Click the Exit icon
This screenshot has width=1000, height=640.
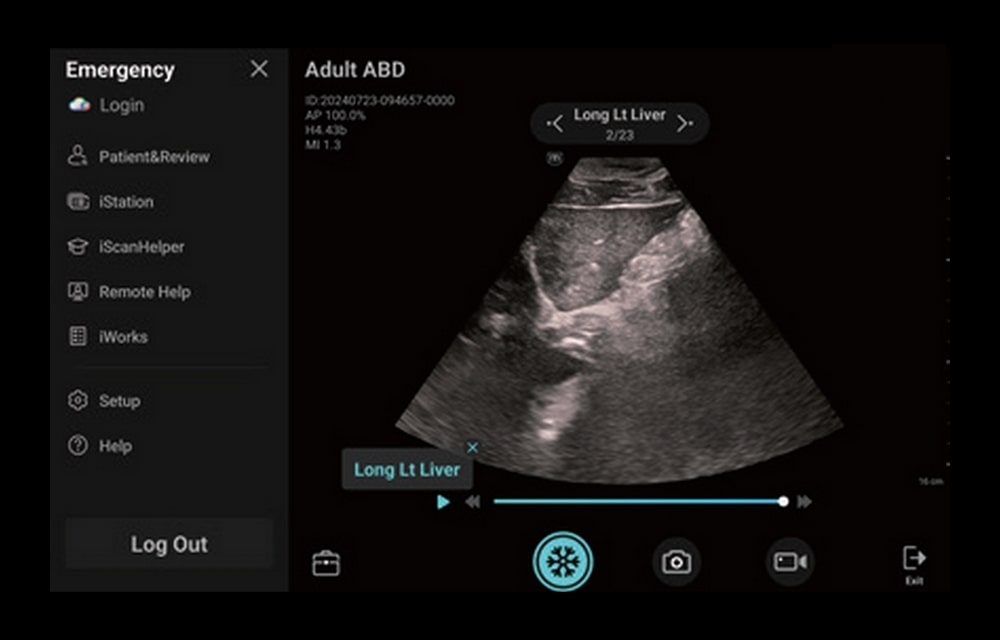(914, 563)
